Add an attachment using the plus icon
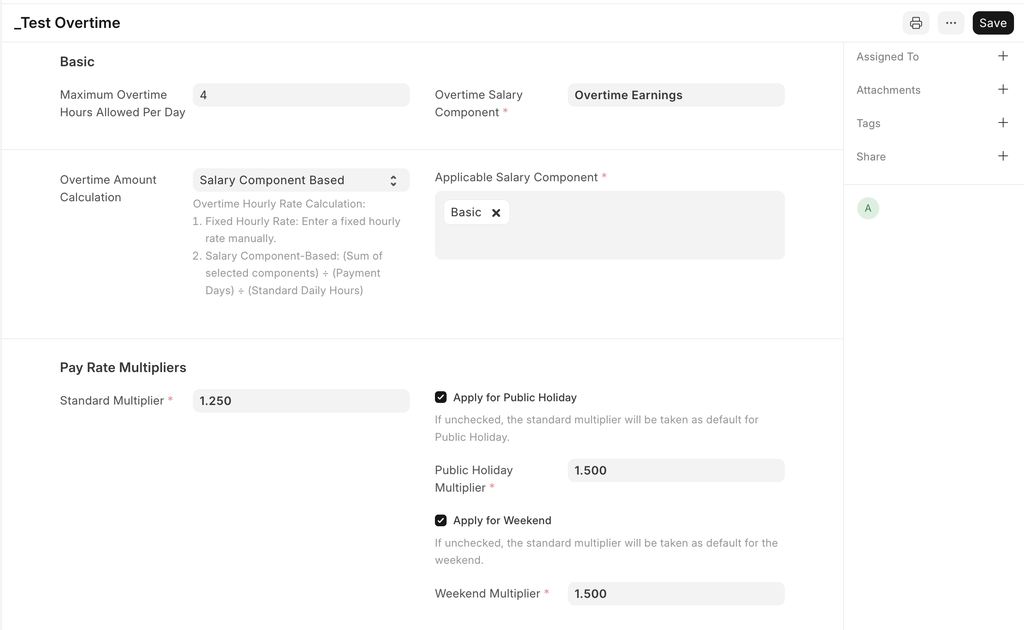This screenshot has height=630, width=1024. click(1003, 90)
